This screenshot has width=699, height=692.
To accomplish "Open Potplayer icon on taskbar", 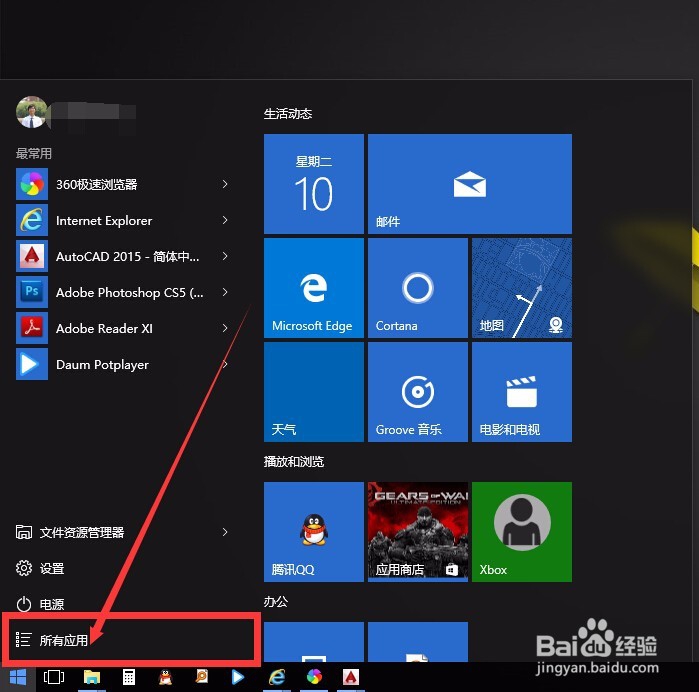I will [x=238, y=677].
